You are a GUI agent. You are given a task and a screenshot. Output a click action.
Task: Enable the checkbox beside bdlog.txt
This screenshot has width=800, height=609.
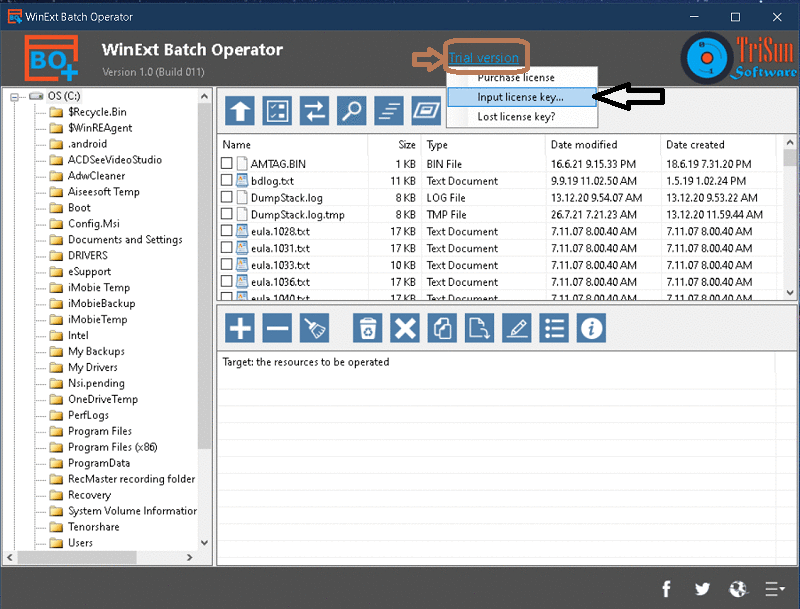coord(225,181)
